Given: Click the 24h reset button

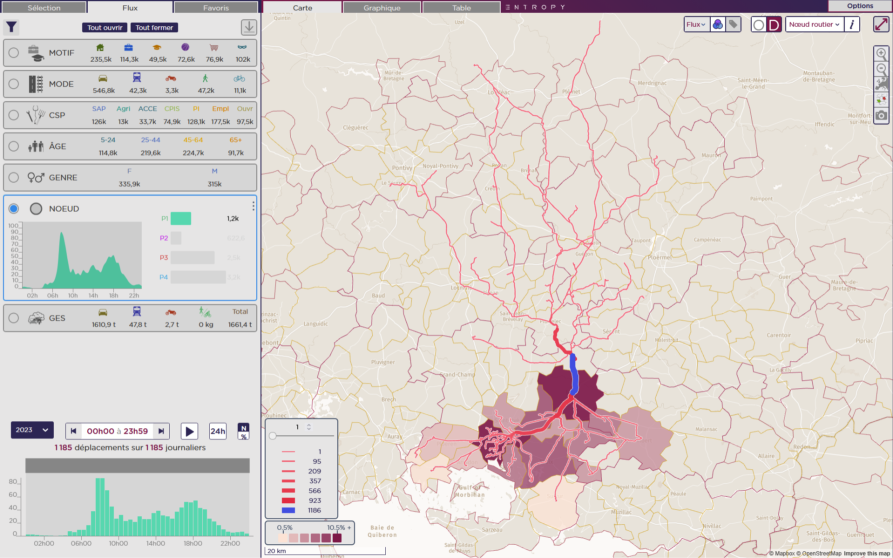Looking at the screenshot, I should click(x=218, y=431).
